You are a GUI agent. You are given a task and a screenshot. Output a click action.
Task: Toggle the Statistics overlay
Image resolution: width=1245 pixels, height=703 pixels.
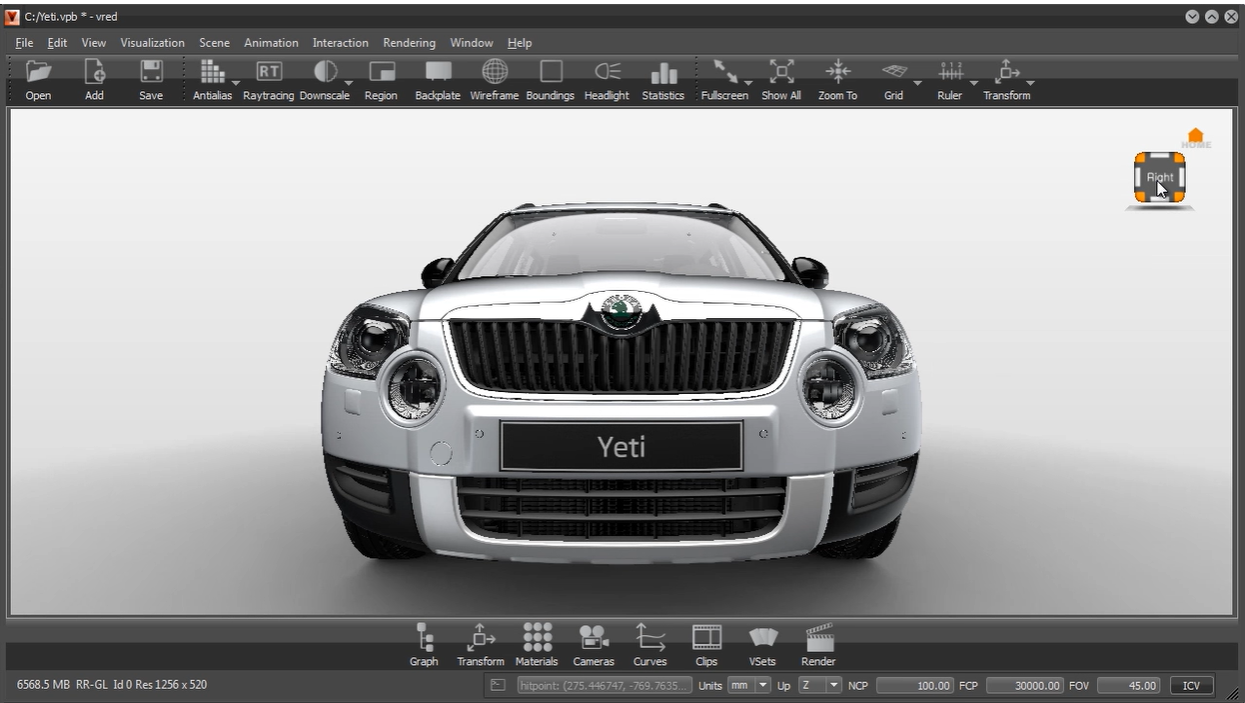click(663, 74)
